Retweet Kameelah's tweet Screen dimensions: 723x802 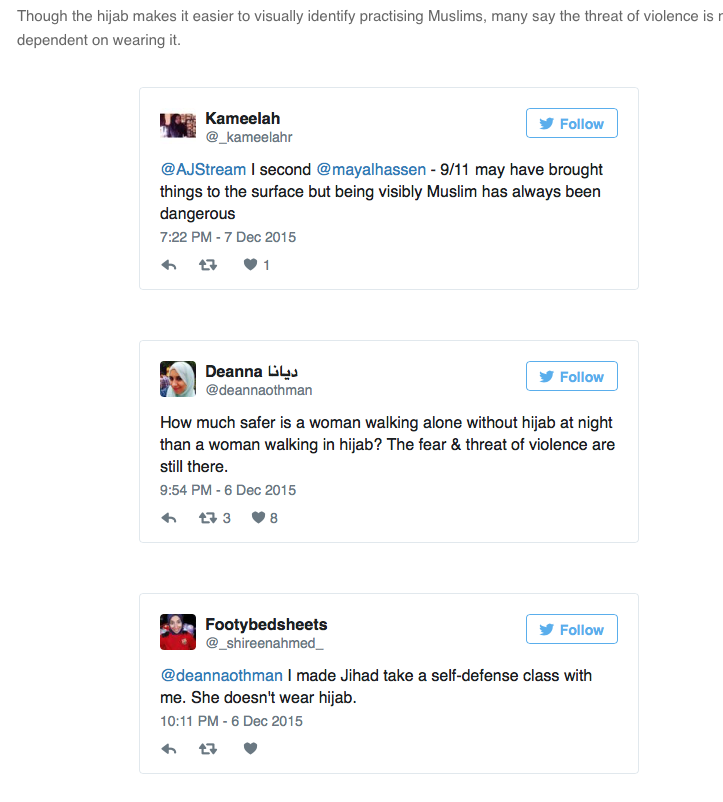tap(208, 265)
